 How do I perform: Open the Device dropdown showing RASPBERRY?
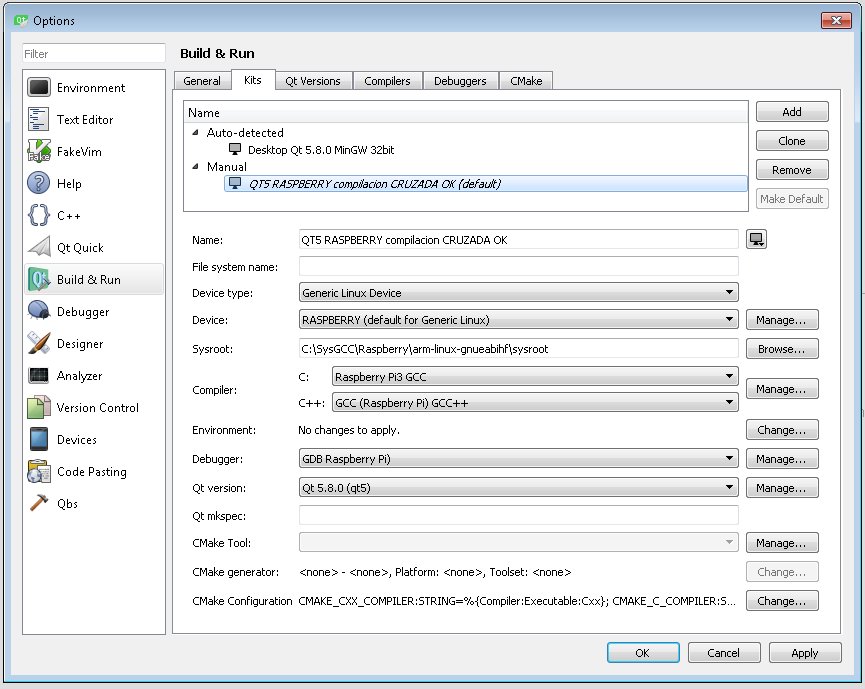pos(519,319)
